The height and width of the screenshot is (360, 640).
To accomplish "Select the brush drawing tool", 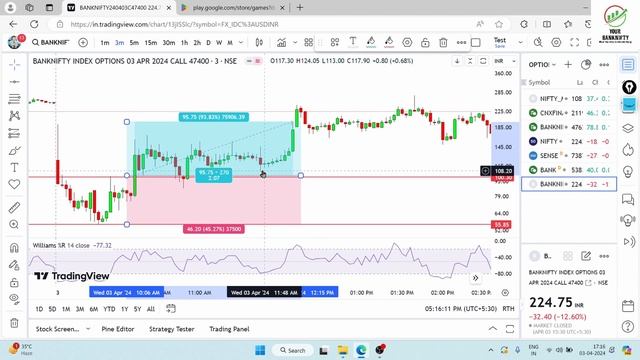I will pyautogui.click(x=14, y=151).
